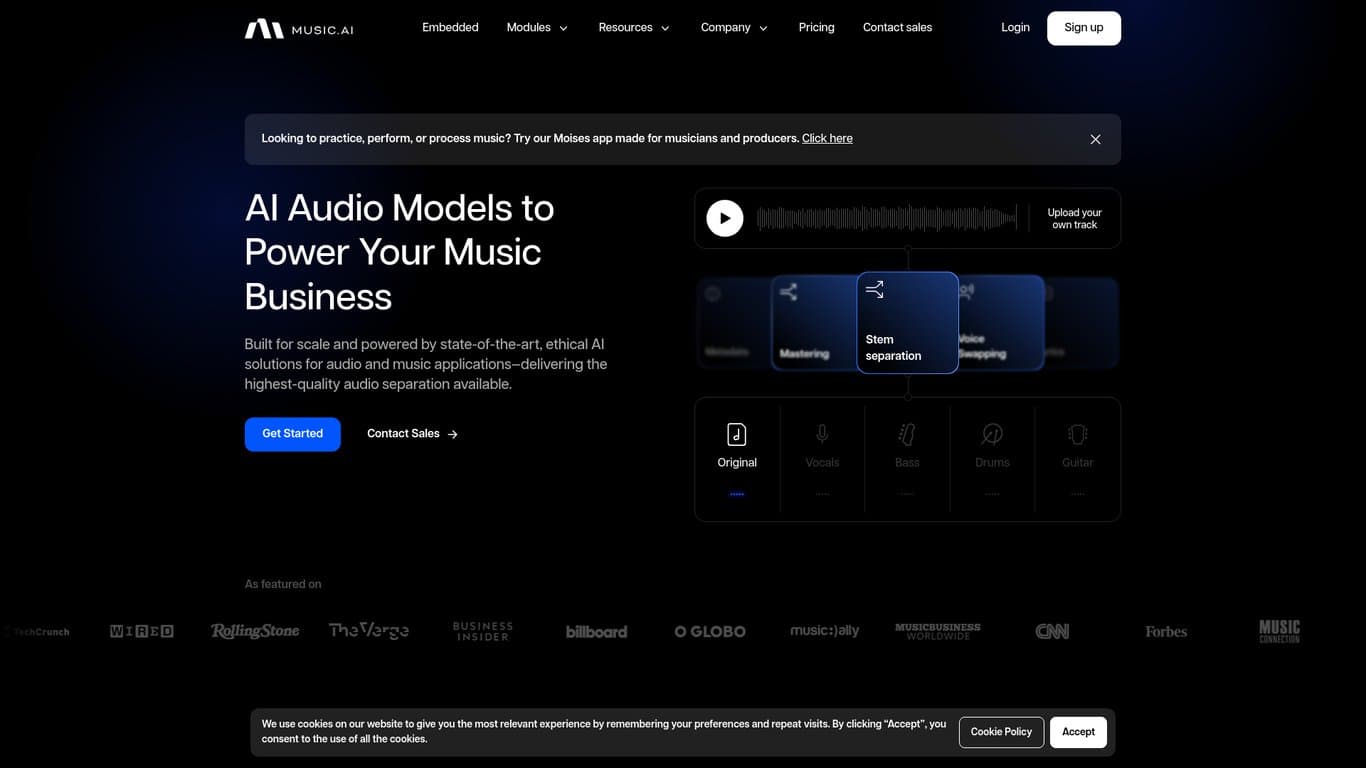Click the Mastering module icon
This screenshot has height=768, width=1366.
point(789,291)
